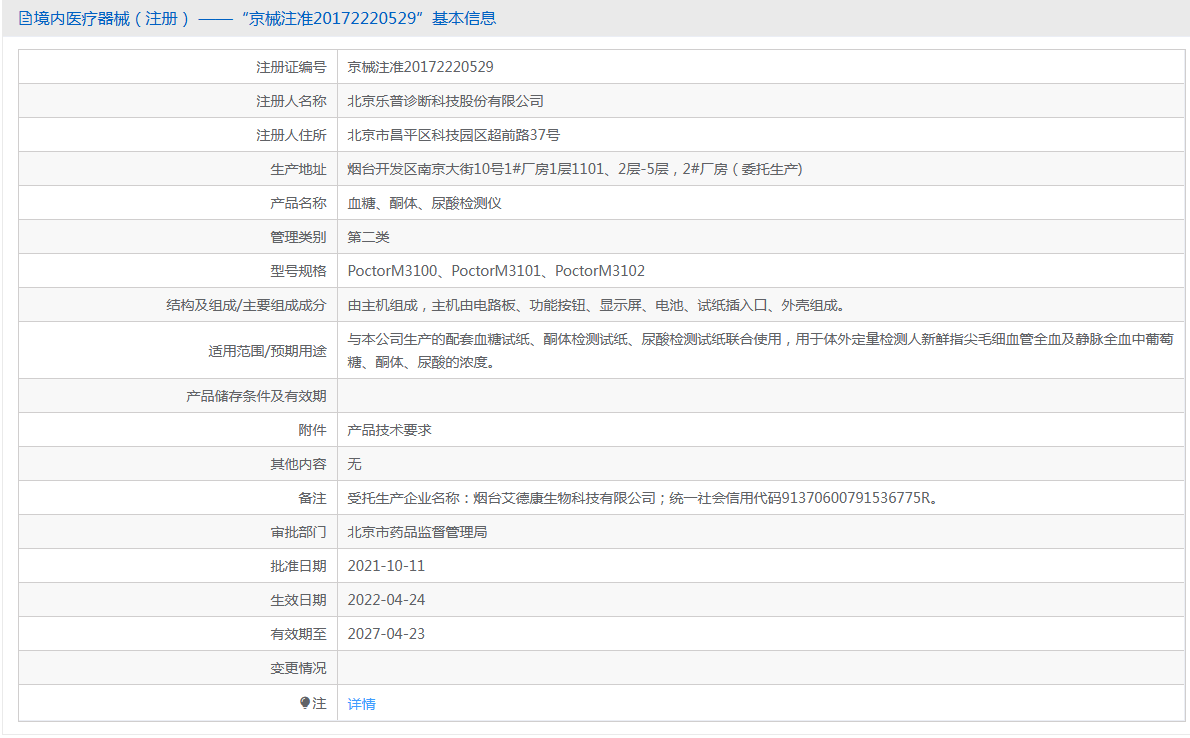Click the 适用范围/预期用途 label

267,351
